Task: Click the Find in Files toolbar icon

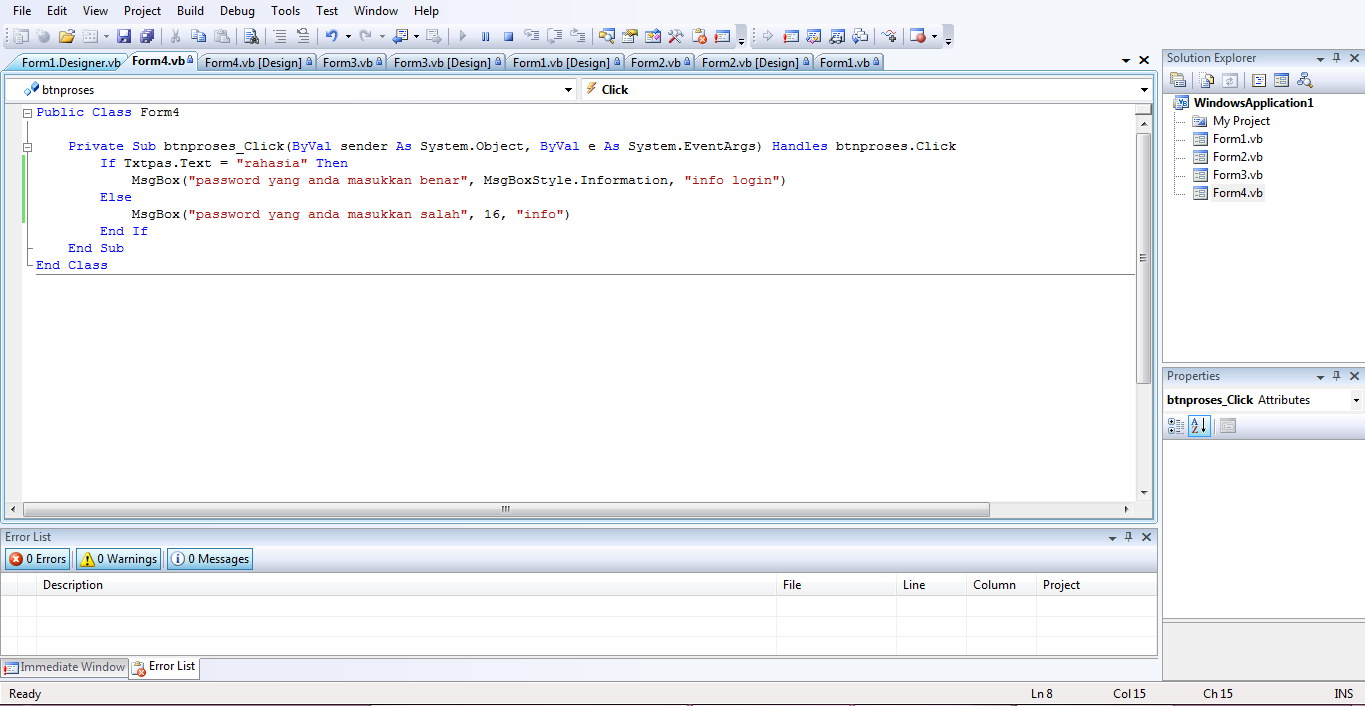Action: (x=253, y=36)
